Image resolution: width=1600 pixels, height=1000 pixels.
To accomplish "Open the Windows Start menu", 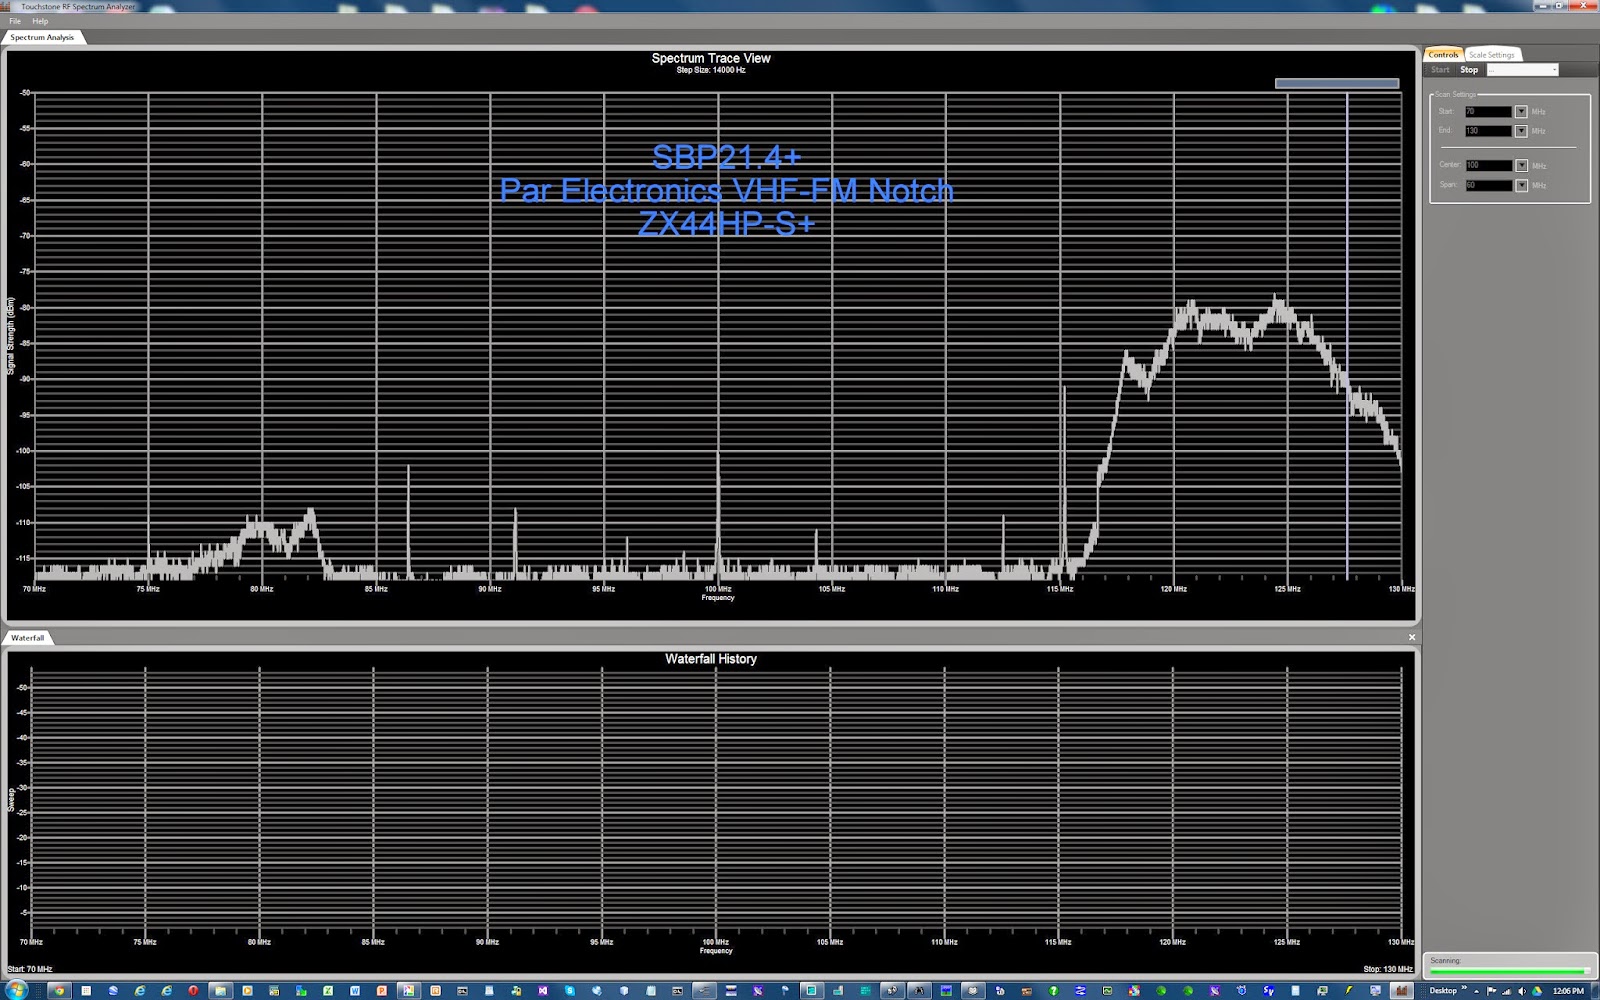I will point(16,990).
